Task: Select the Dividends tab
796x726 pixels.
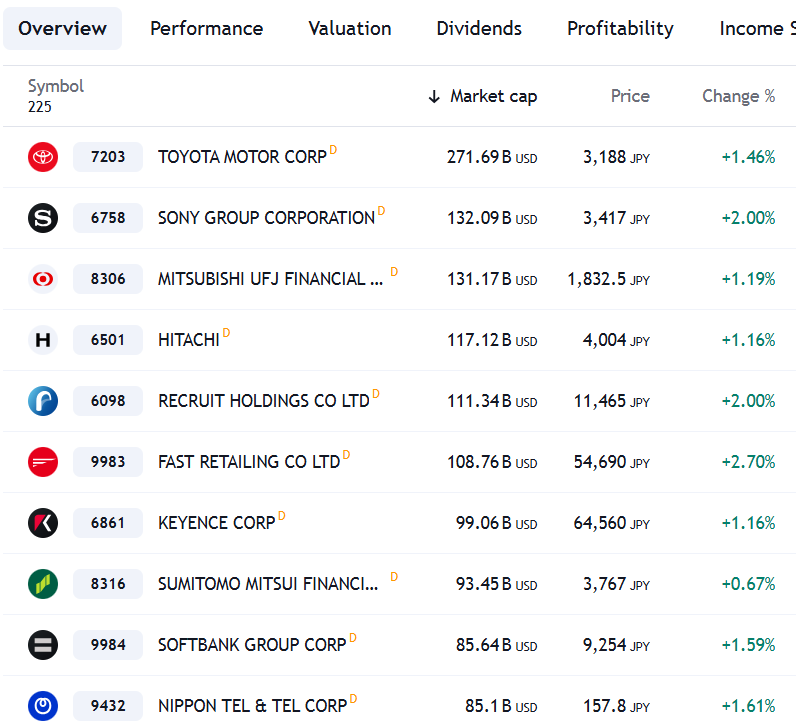Action: (x=479, y=29)
